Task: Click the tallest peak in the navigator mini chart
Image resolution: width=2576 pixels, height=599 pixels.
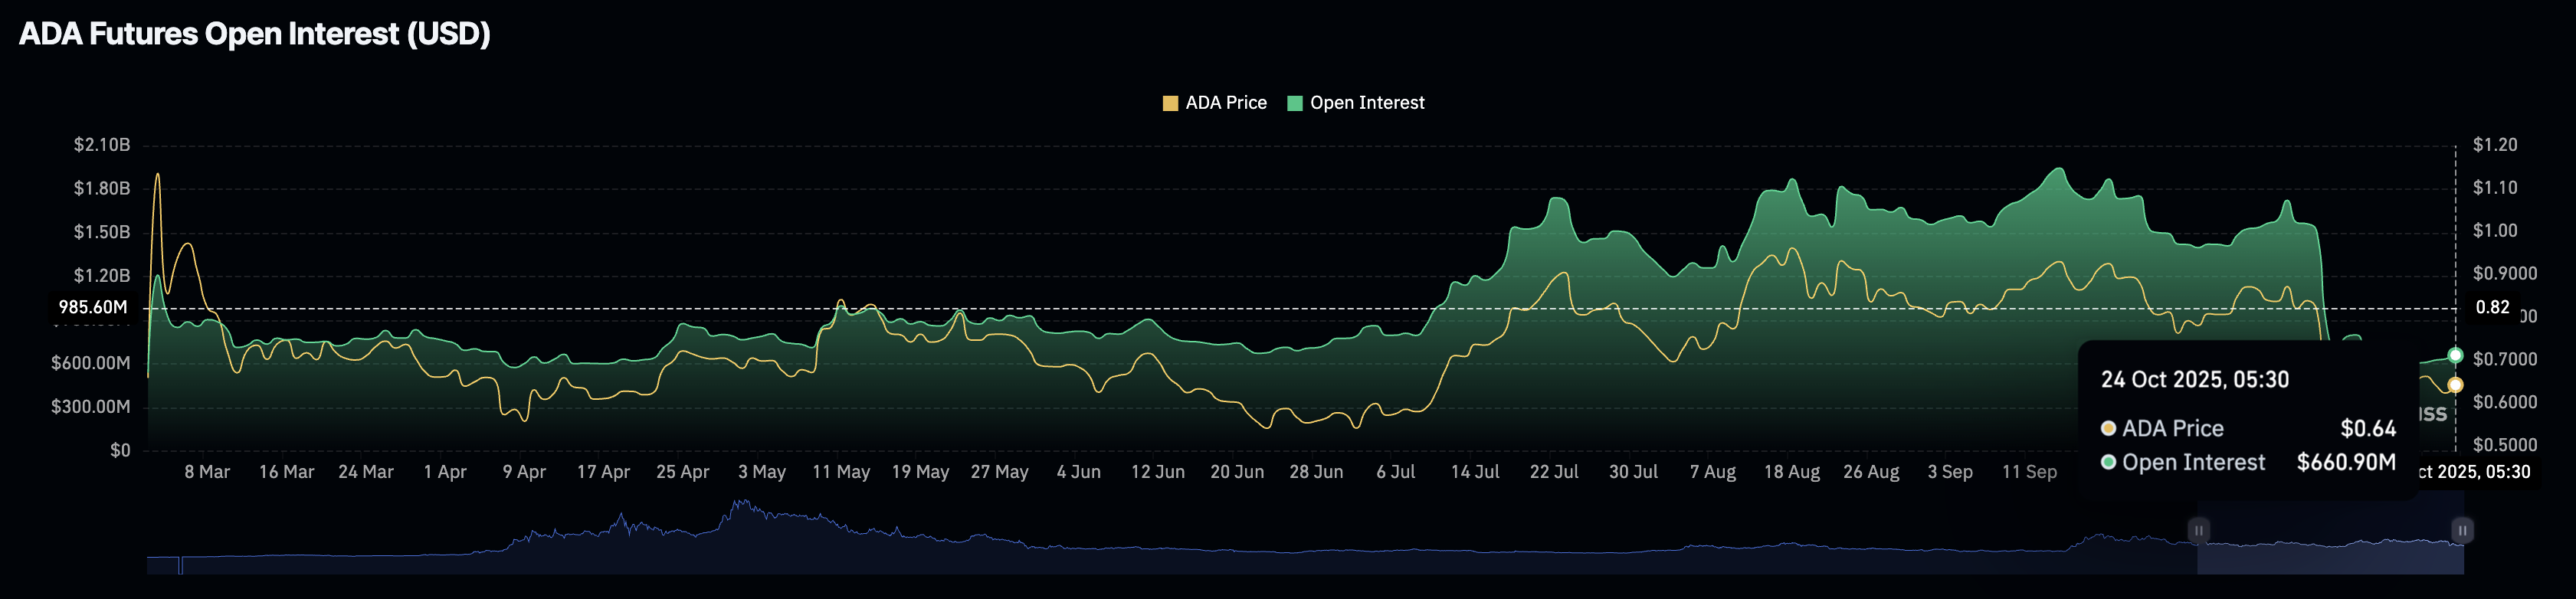Action: (x=741, y=505)
